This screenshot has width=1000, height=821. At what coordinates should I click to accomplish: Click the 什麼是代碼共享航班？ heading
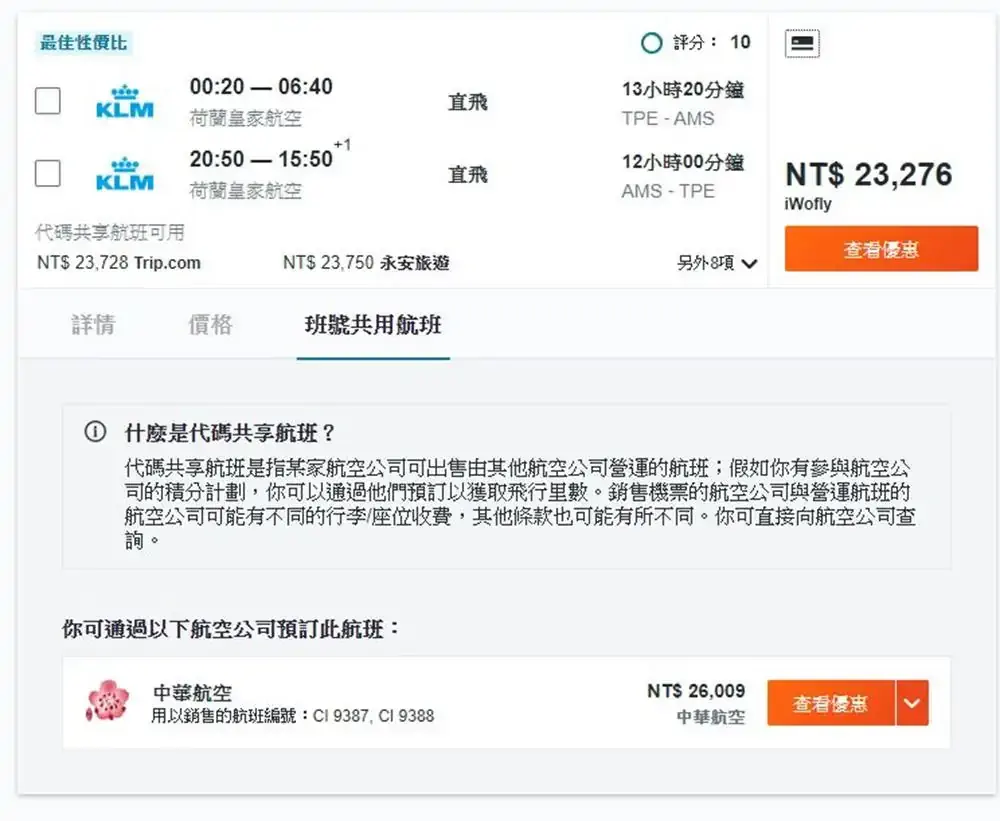pyautogui.click(x=230, y=433)
